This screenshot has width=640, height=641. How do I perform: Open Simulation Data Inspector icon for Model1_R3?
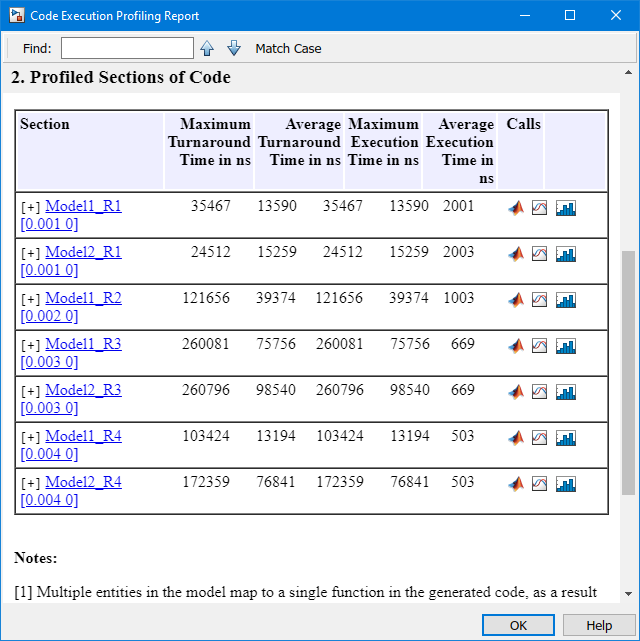pos(539,346)
